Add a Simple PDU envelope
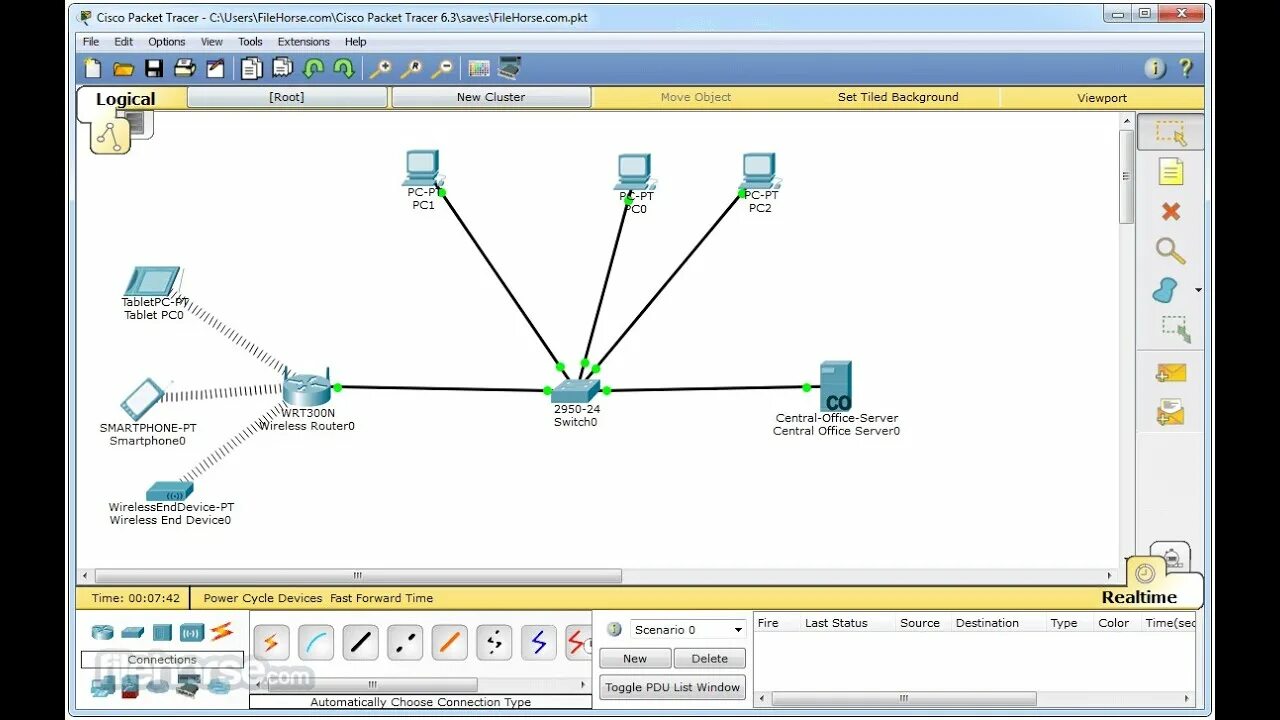 click(x=1170, y=373)
